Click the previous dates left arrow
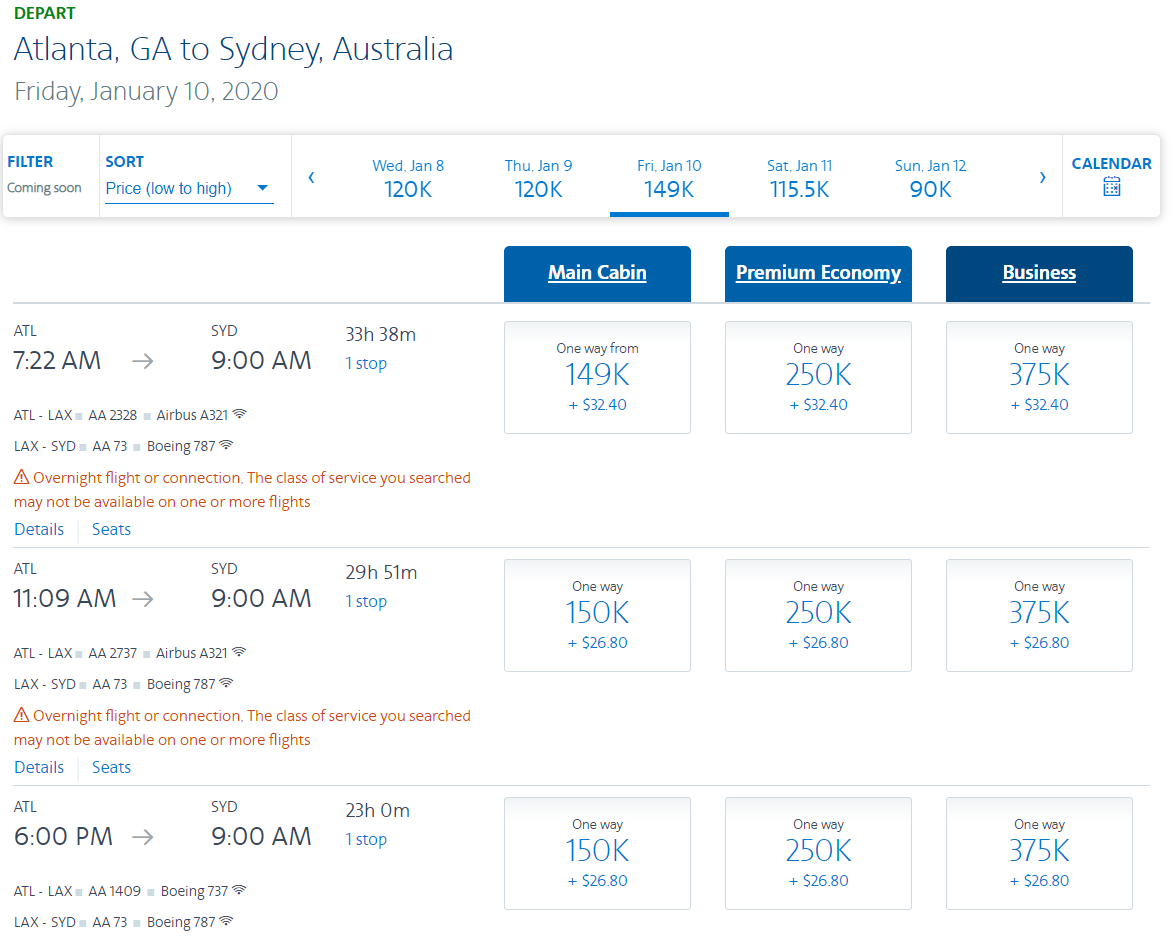This screenshot has height=944, width=1176. [x=312, y=177]
